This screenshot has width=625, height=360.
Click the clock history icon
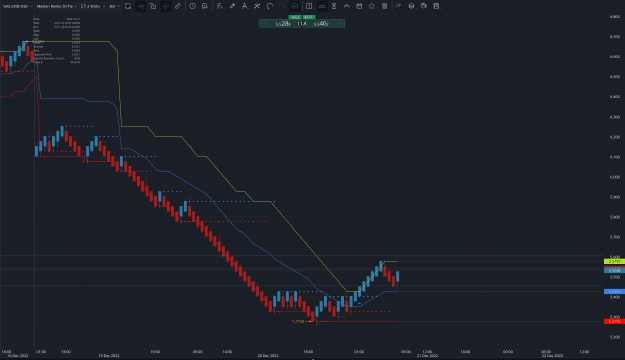click(x=193, y=6)
